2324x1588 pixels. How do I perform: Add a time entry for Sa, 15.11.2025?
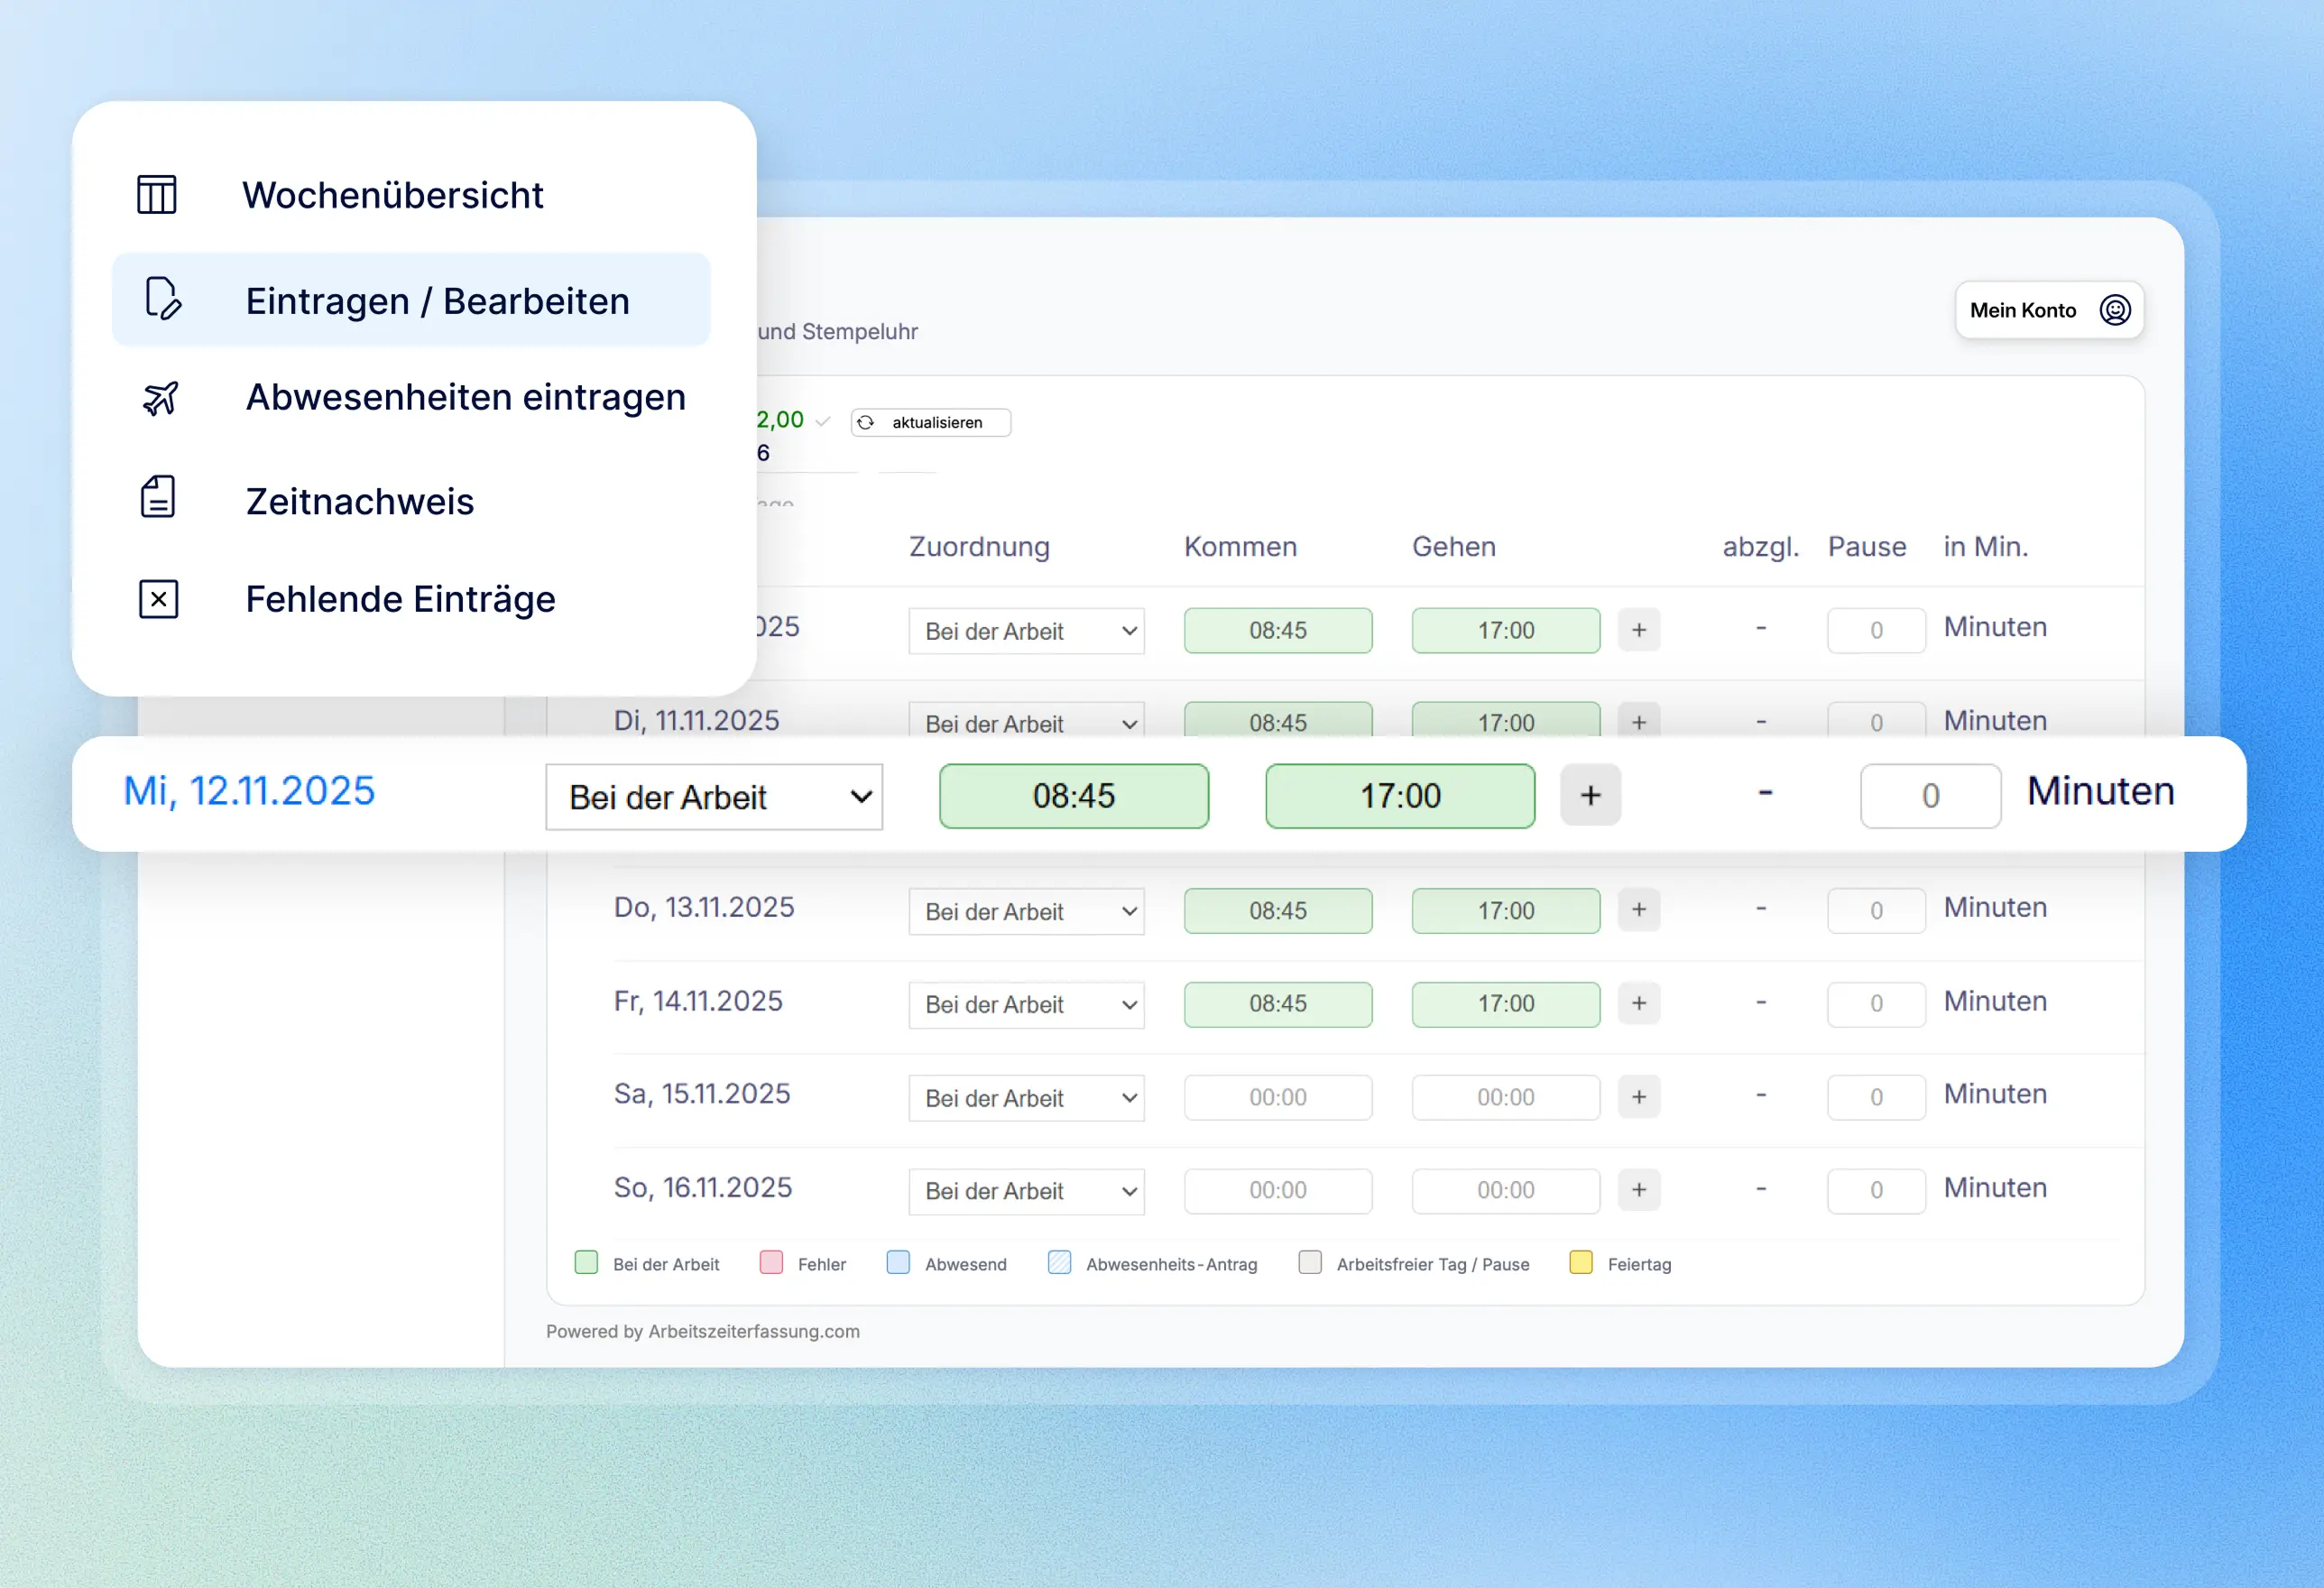[1638, 1097]
